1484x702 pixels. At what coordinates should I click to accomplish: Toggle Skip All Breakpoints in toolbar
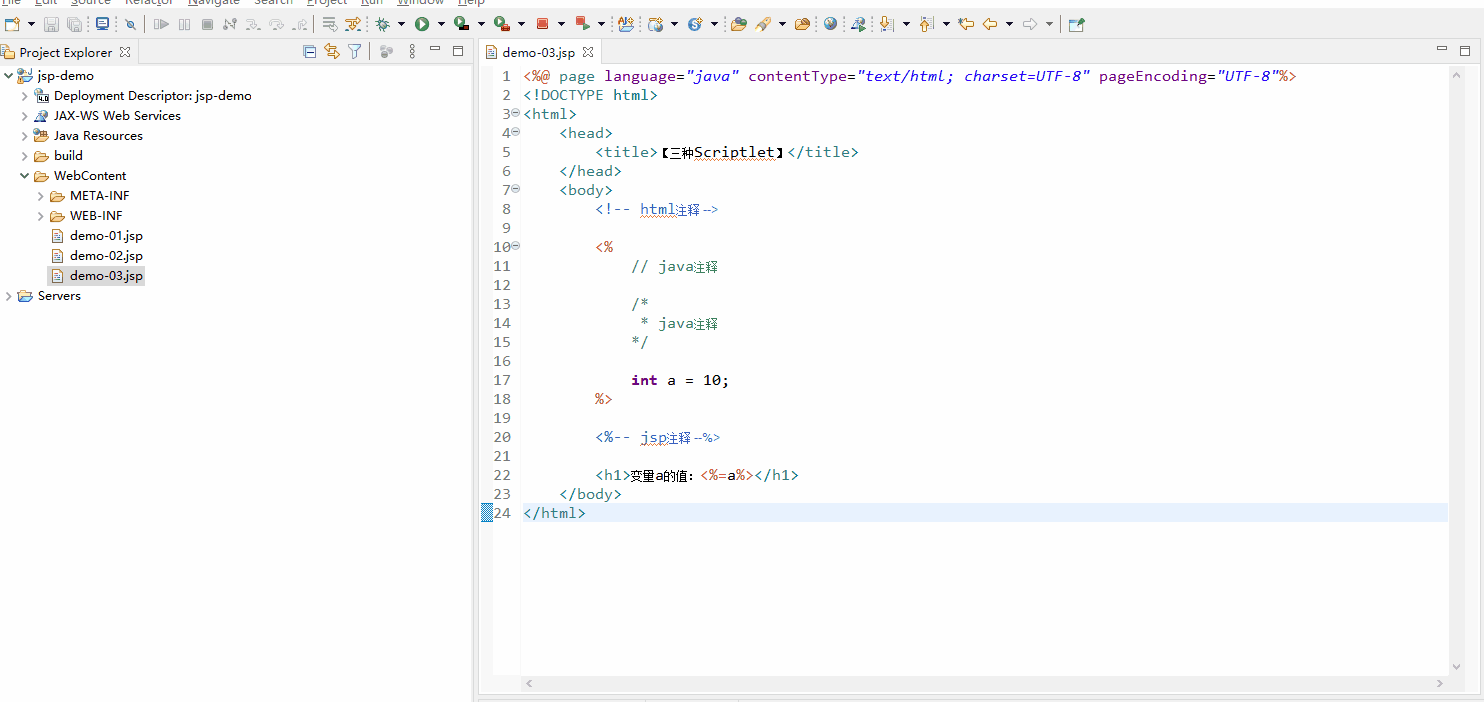(x=130, y=24)
